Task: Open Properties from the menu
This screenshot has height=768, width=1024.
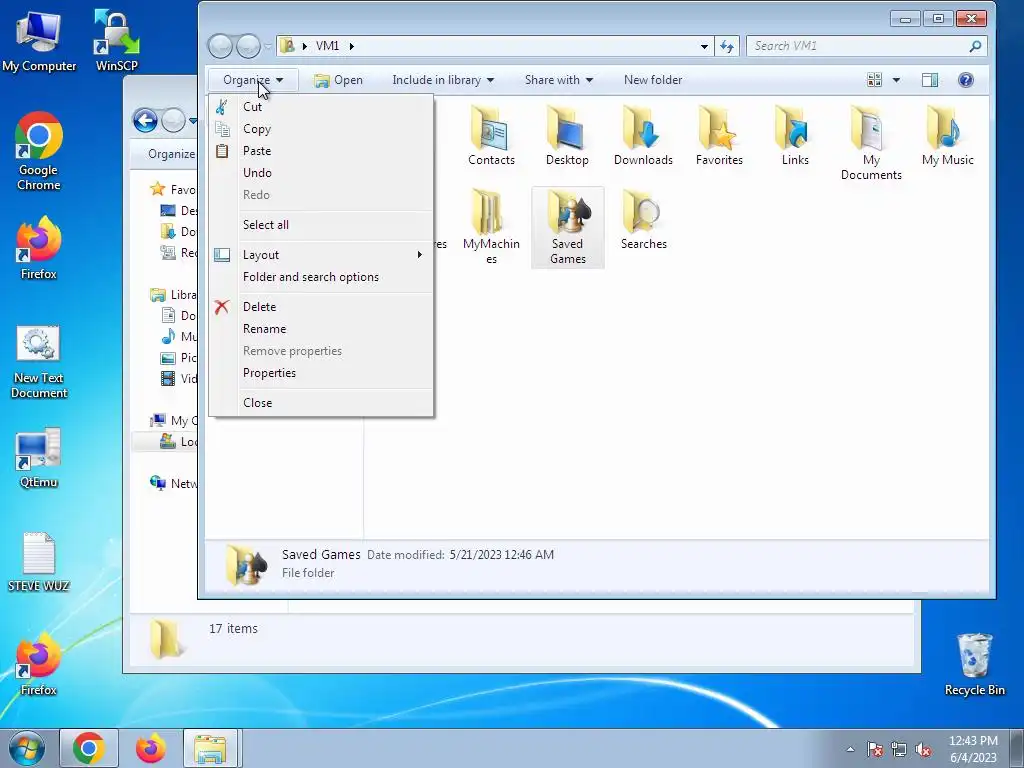Action: click(x=321, y=373)
